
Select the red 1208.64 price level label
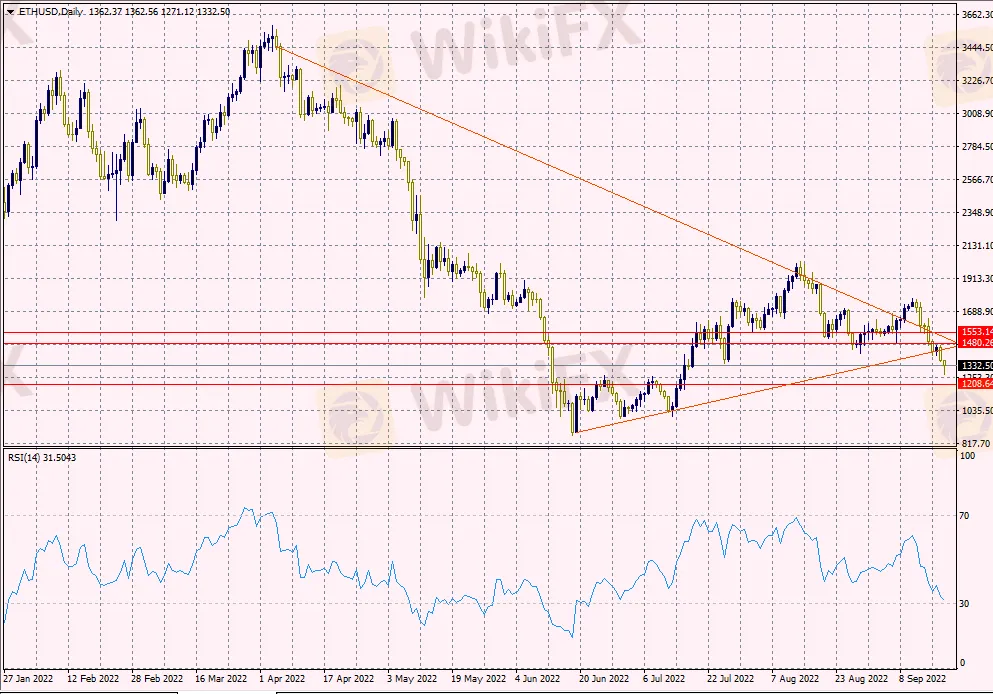[x=975, y=384]
